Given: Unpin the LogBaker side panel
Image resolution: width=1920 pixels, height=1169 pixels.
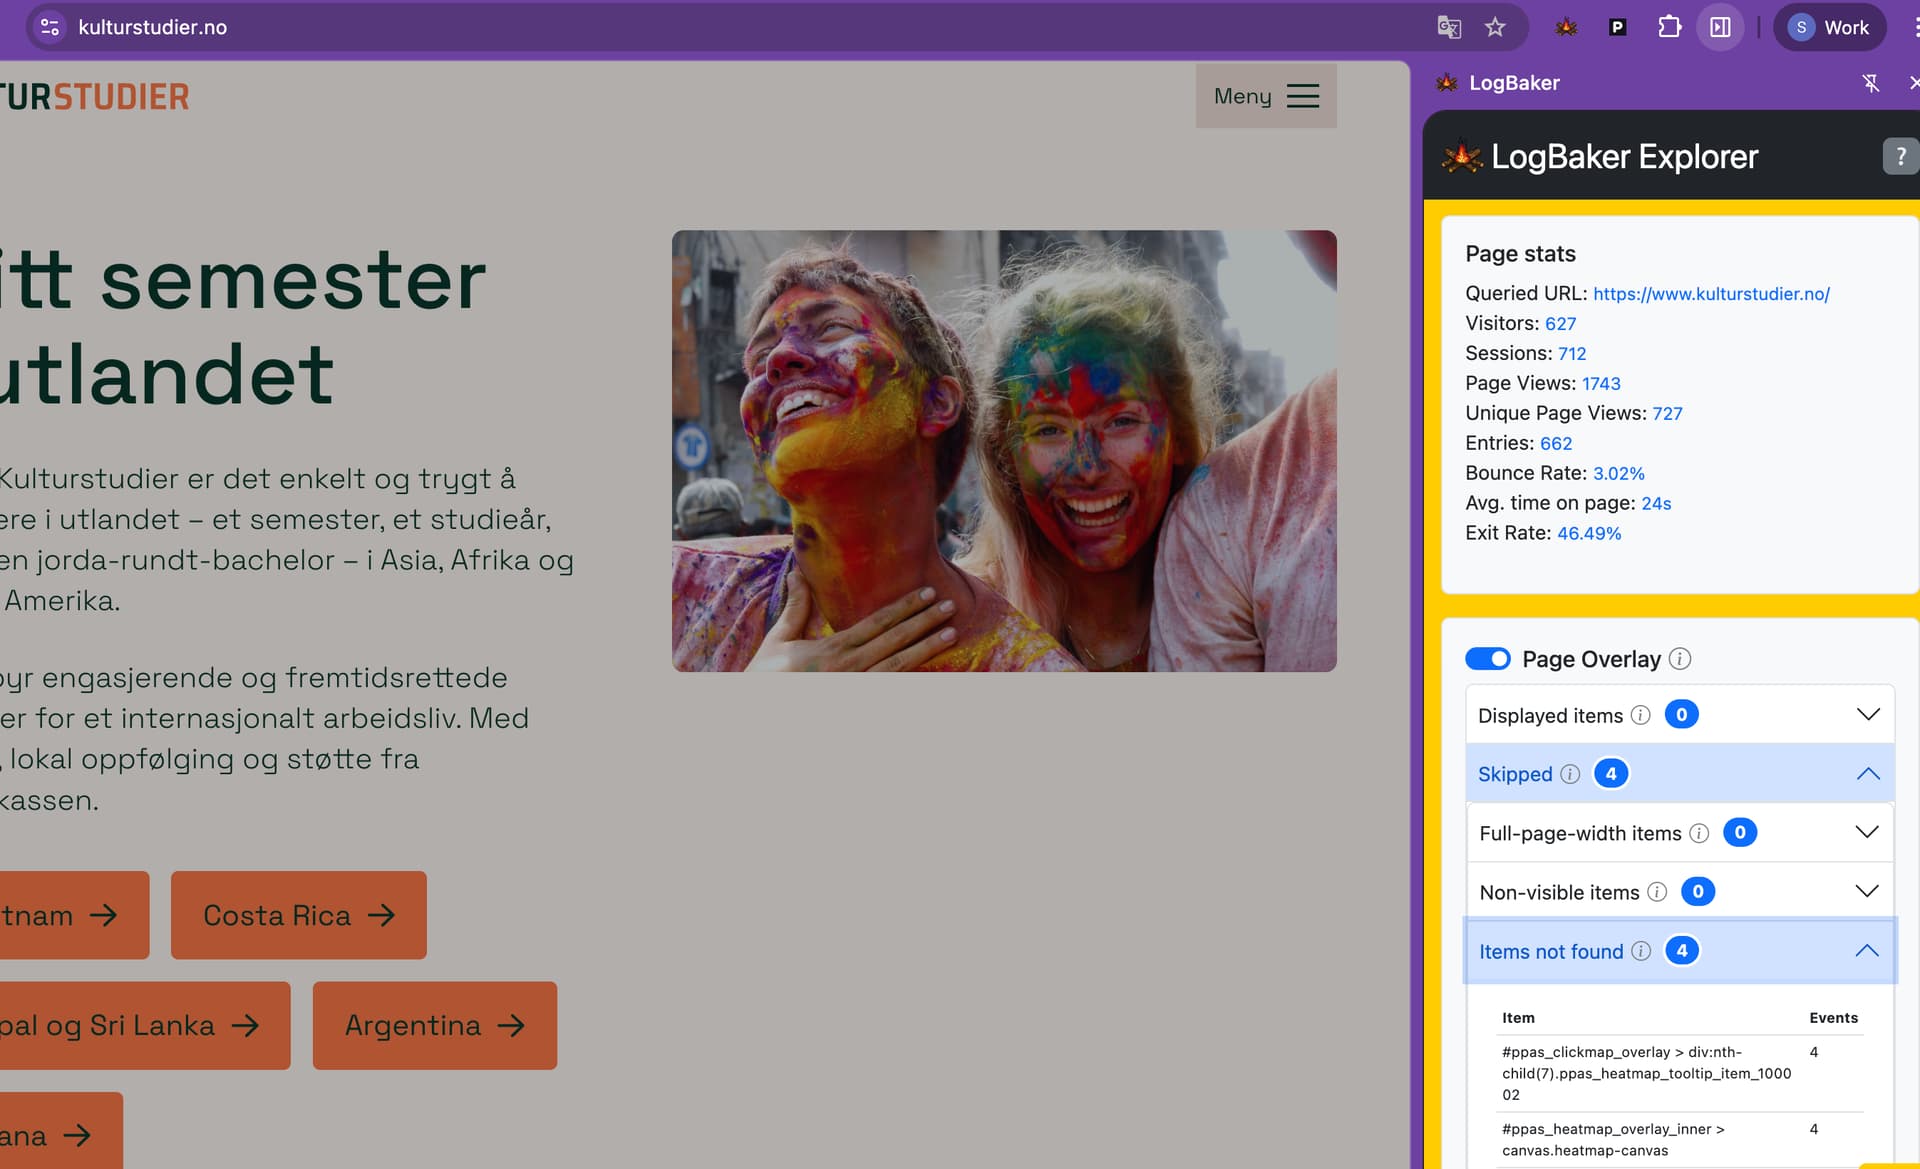Looking at the screenshot, I should click(x=1871, y=83).
